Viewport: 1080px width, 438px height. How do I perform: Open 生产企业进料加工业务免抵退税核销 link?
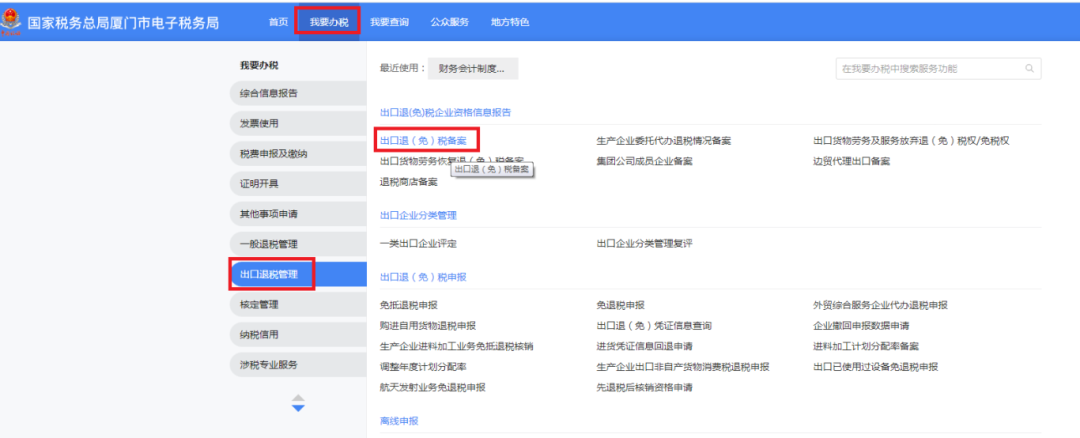tap(457, 346)
